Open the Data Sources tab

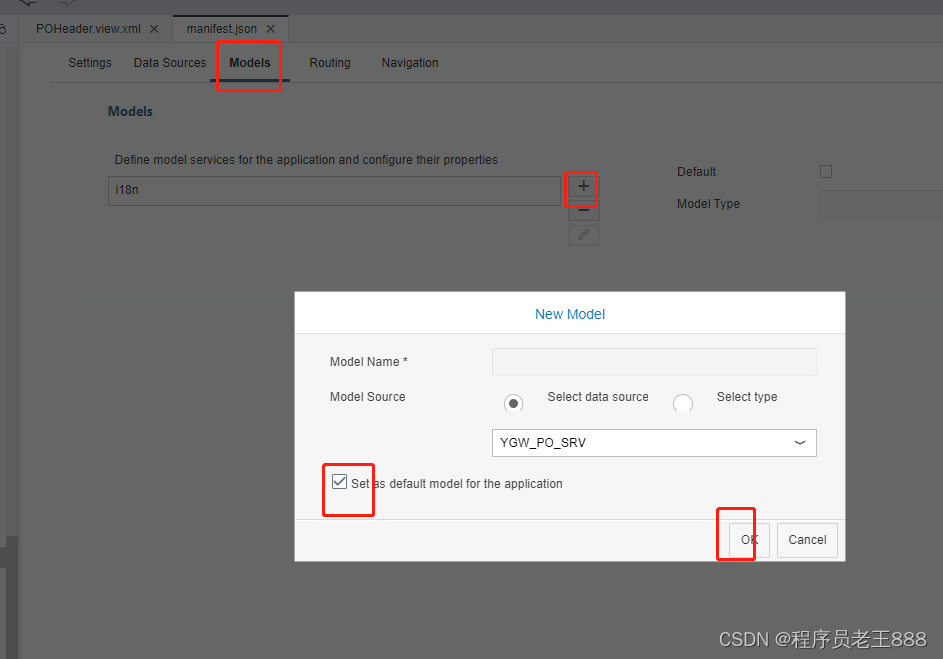pyautogui.click(x=170, y=63)
